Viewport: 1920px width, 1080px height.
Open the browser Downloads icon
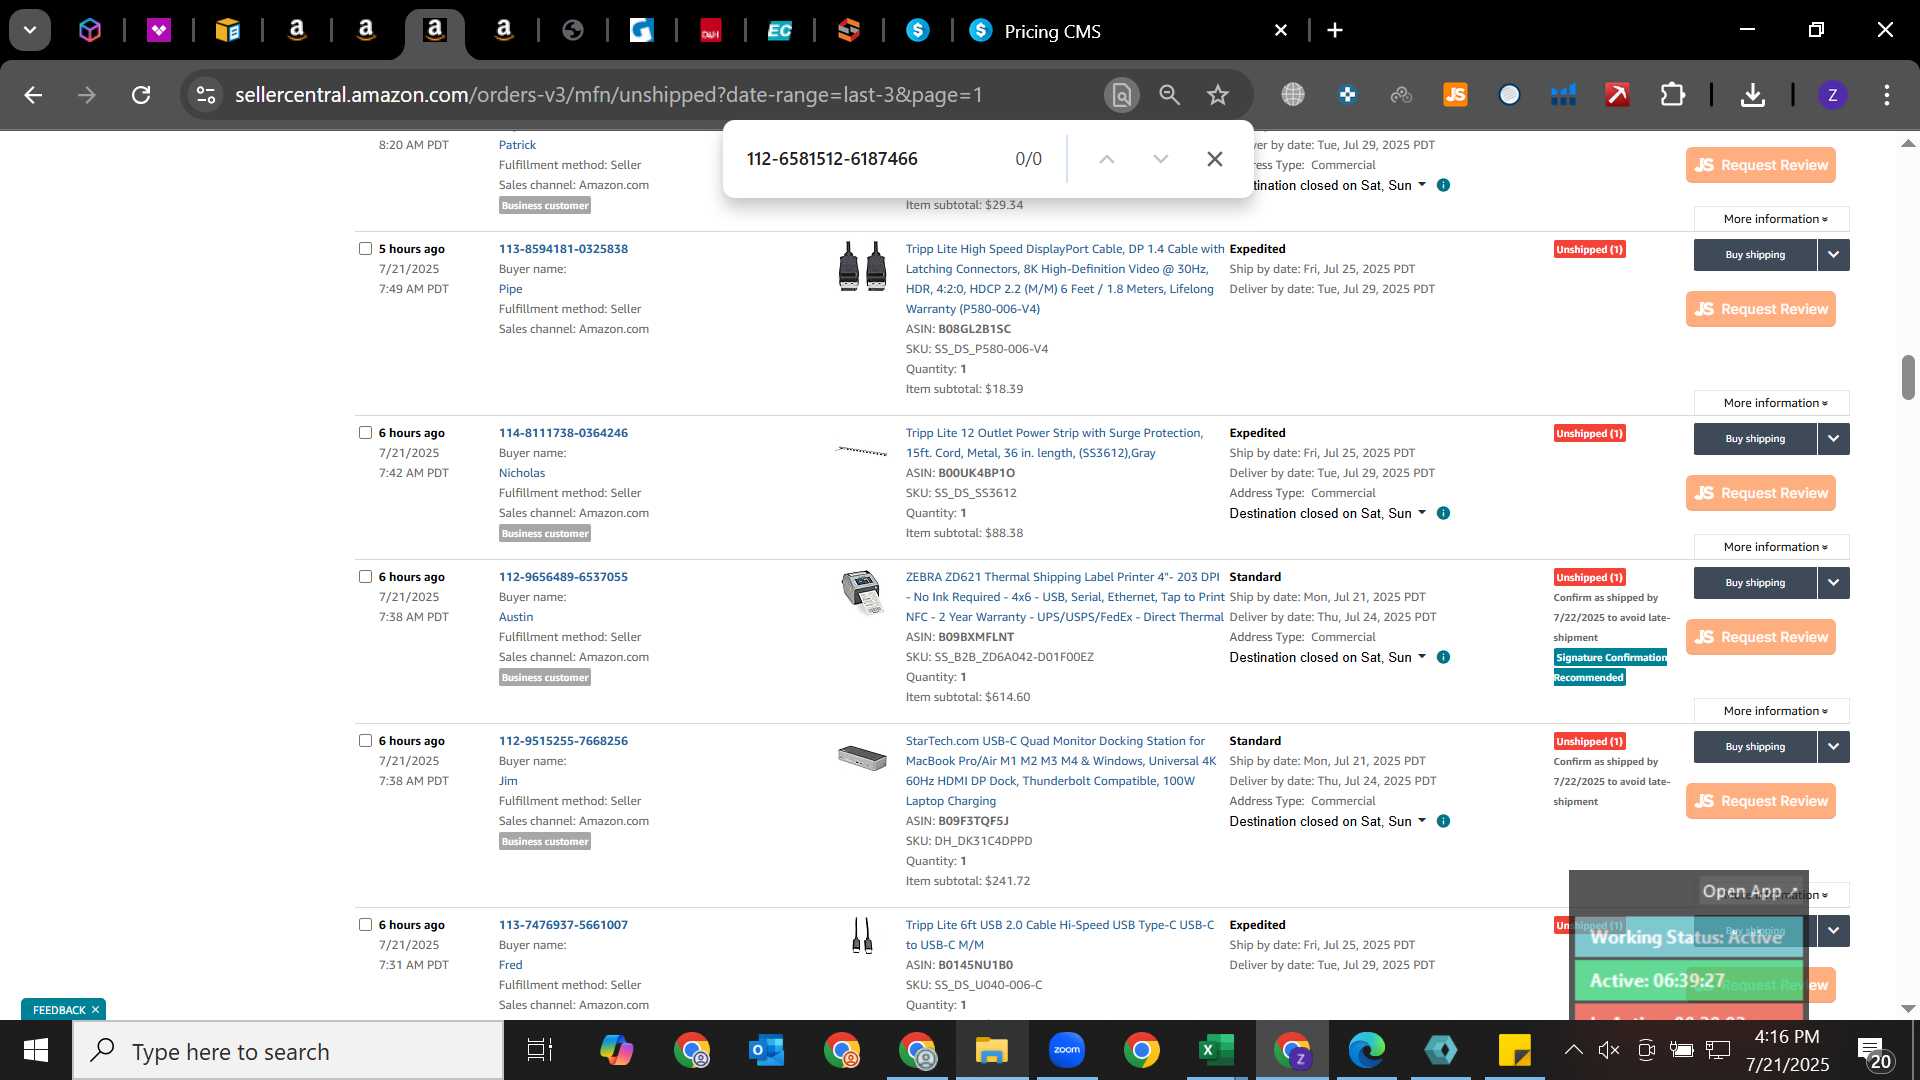[1752, 95]
